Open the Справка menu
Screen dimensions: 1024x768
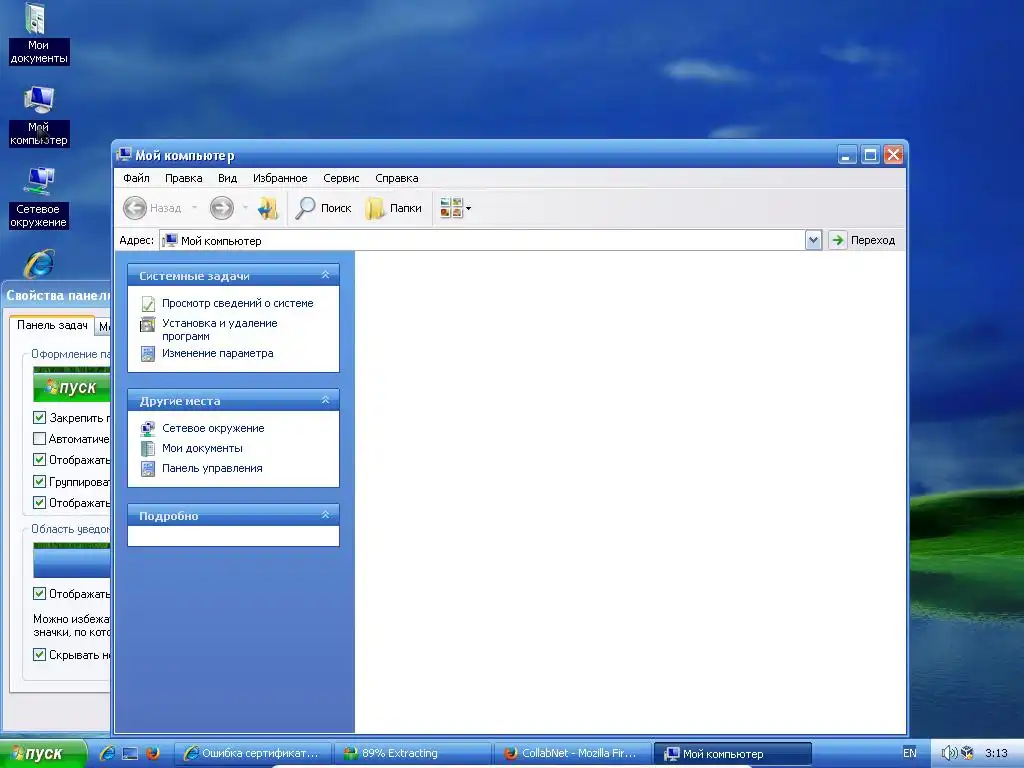[x=396, y=178]
